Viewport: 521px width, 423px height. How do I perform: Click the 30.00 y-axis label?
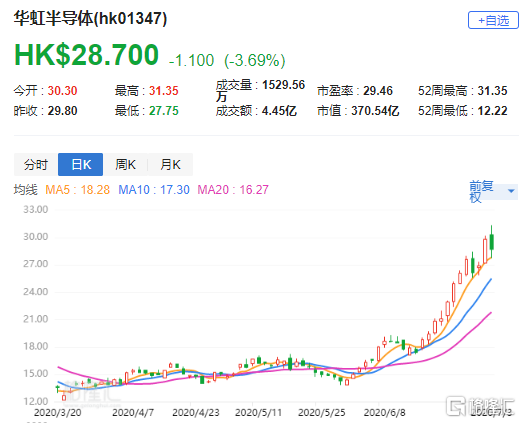click(36, 237)
